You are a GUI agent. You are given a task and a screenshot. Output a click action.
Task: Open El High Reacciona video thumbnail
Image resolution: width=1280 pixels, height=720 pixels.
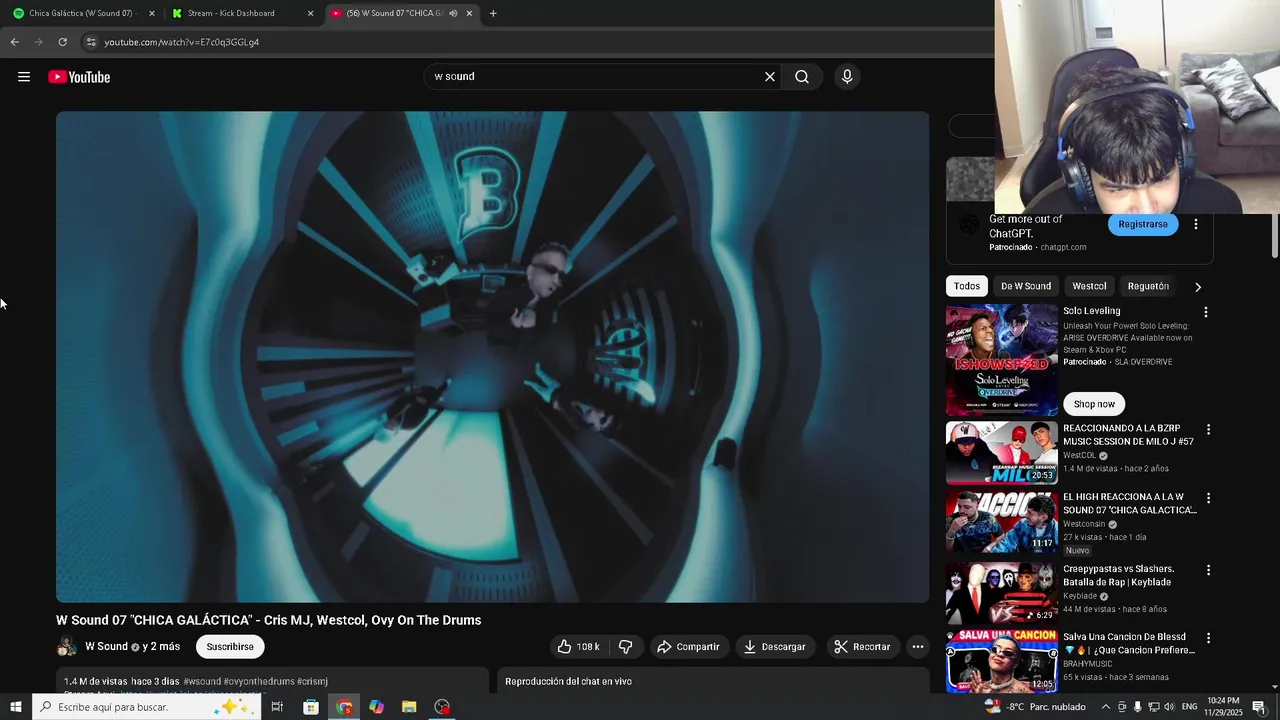click(1002, 521)
